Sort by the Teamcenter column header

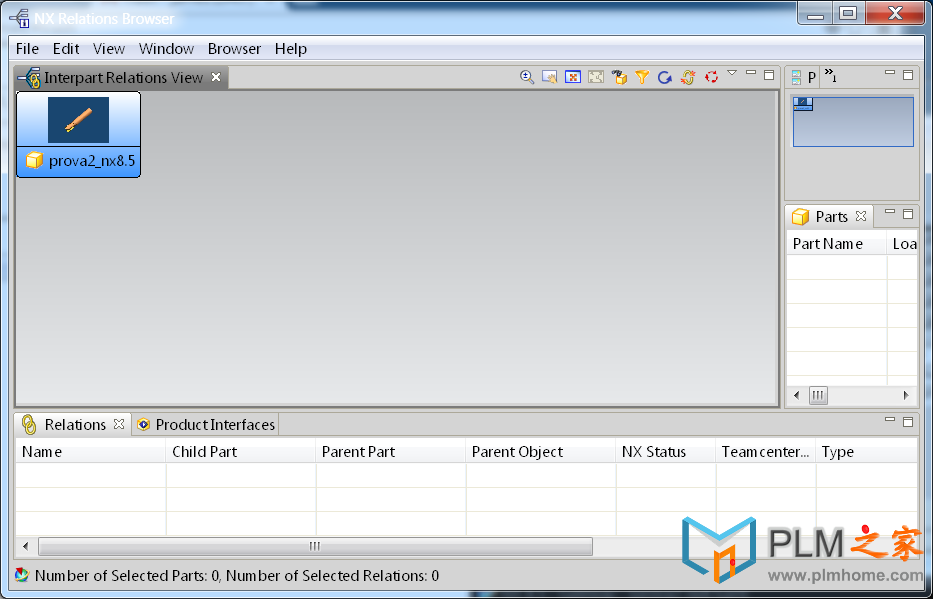766,452
